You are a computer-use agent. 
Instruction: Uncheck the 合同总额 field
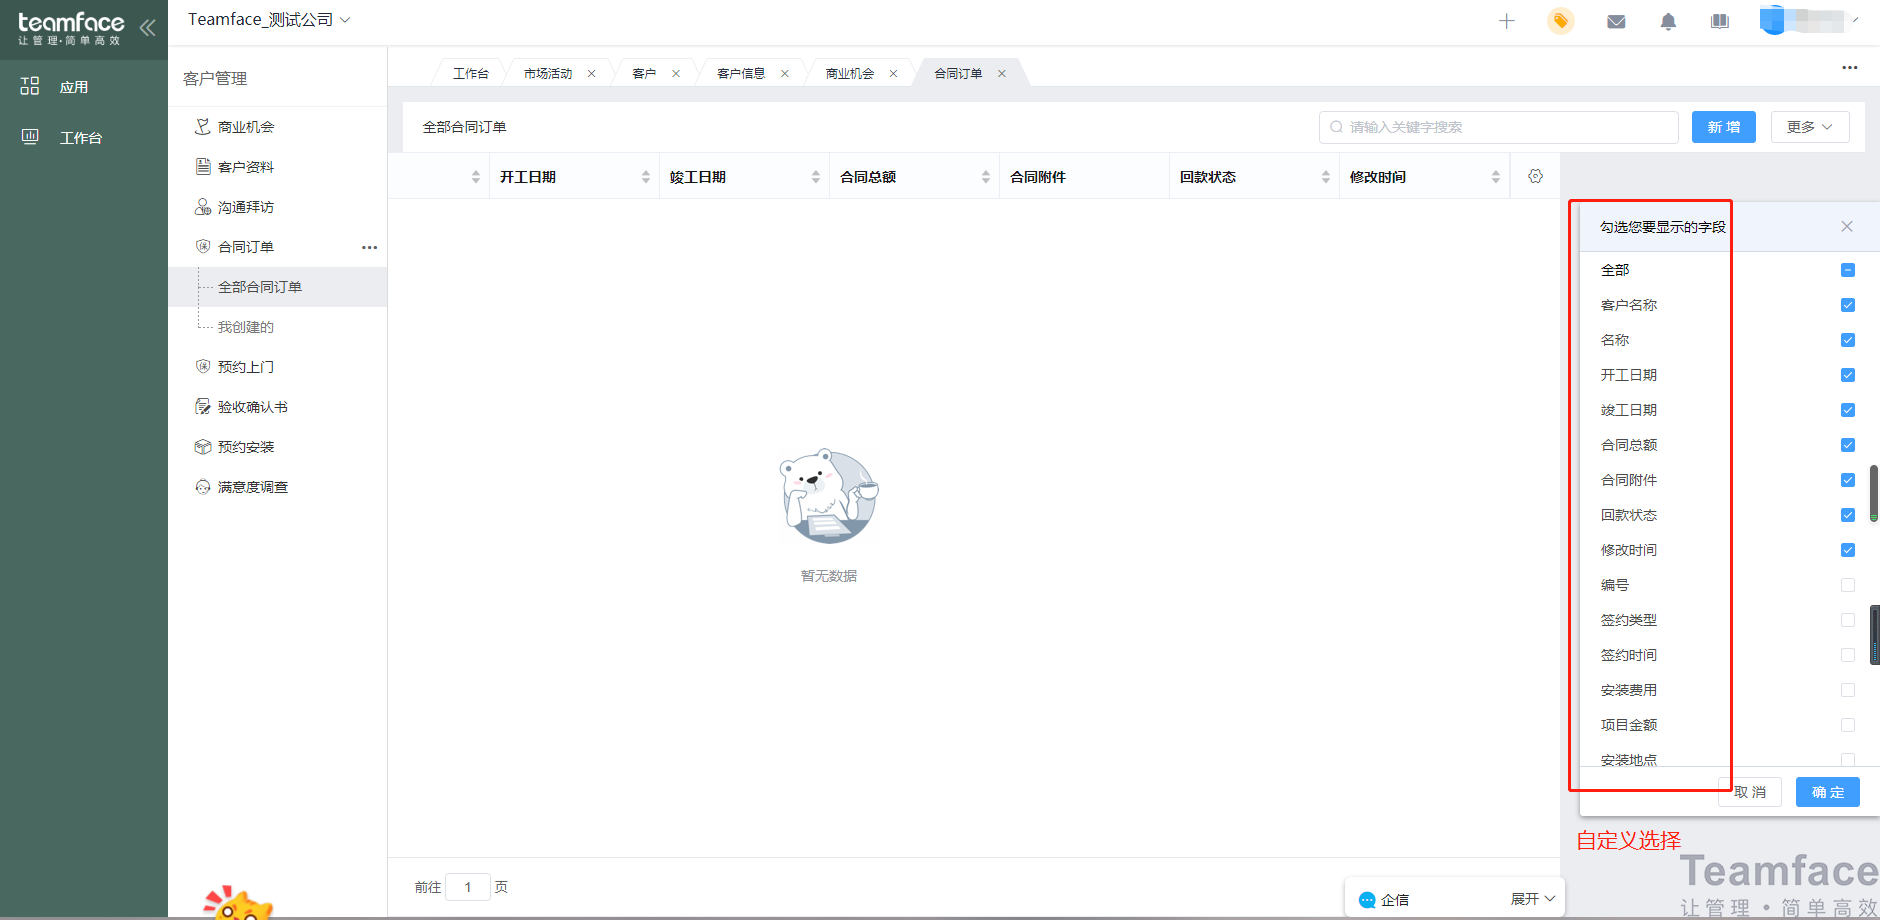click(x=1846, y=445)
